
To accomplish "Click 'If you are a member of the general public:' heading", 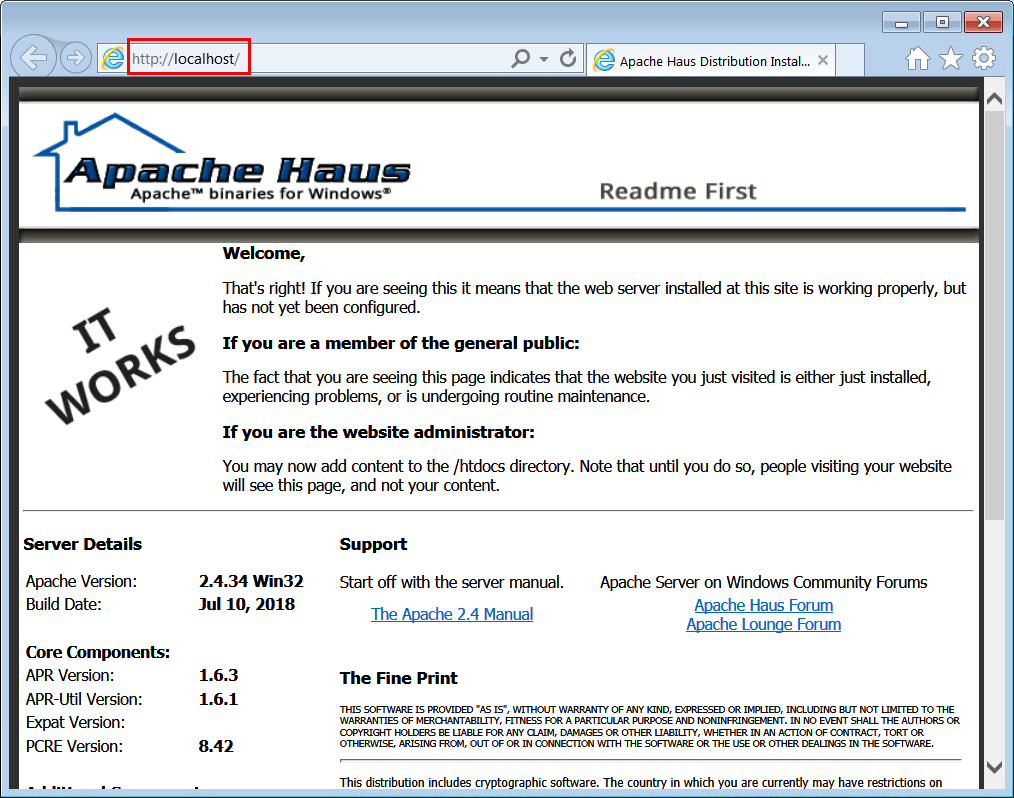I will coord(401,343).
